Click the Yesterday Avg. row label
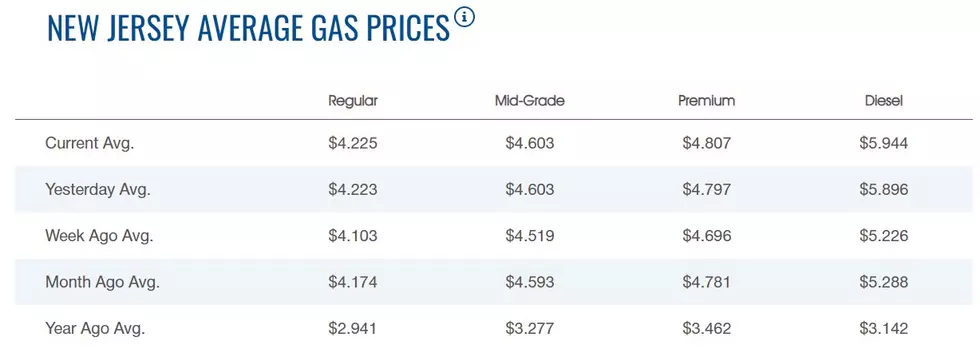The image size is (980, 361). coord(98,190)
